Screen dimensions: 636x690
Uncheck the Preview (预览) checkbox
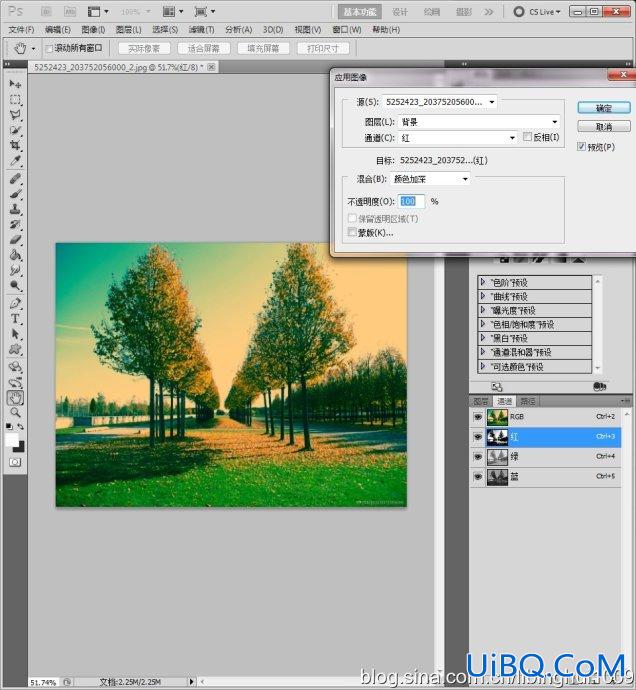point(581,147)
